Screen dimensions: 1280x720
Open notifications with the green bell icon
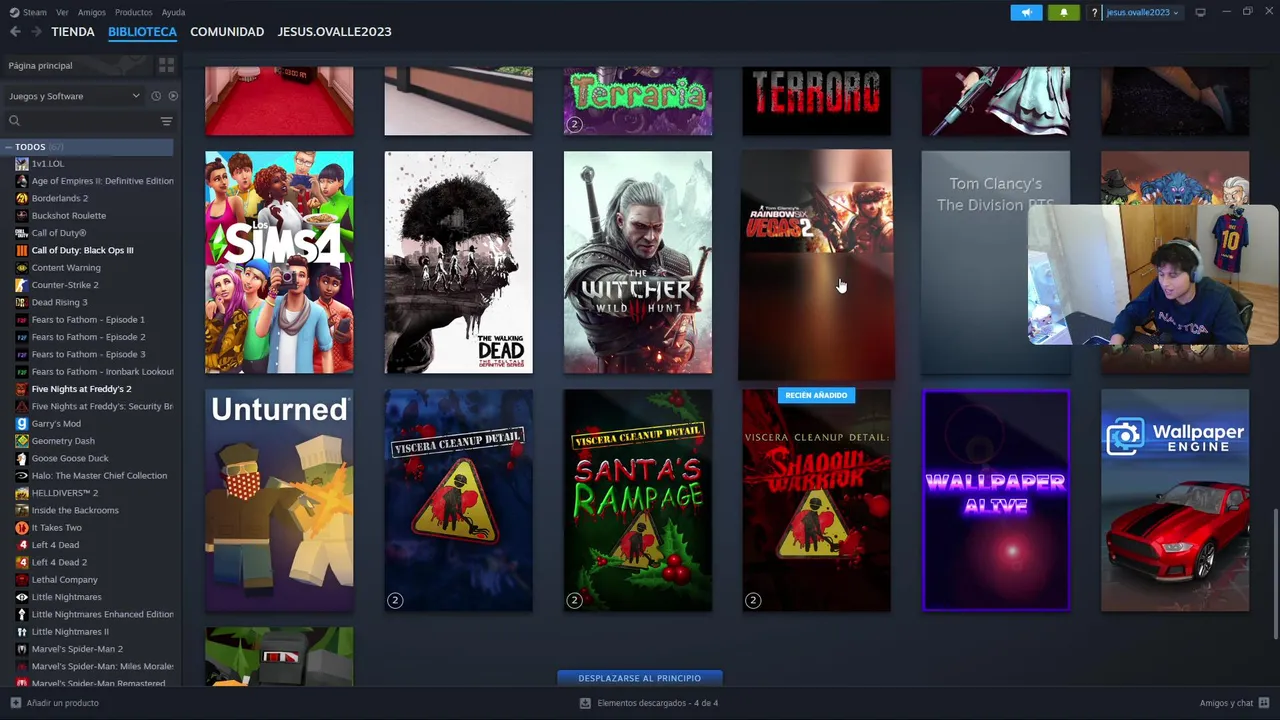click(1064, 12)
